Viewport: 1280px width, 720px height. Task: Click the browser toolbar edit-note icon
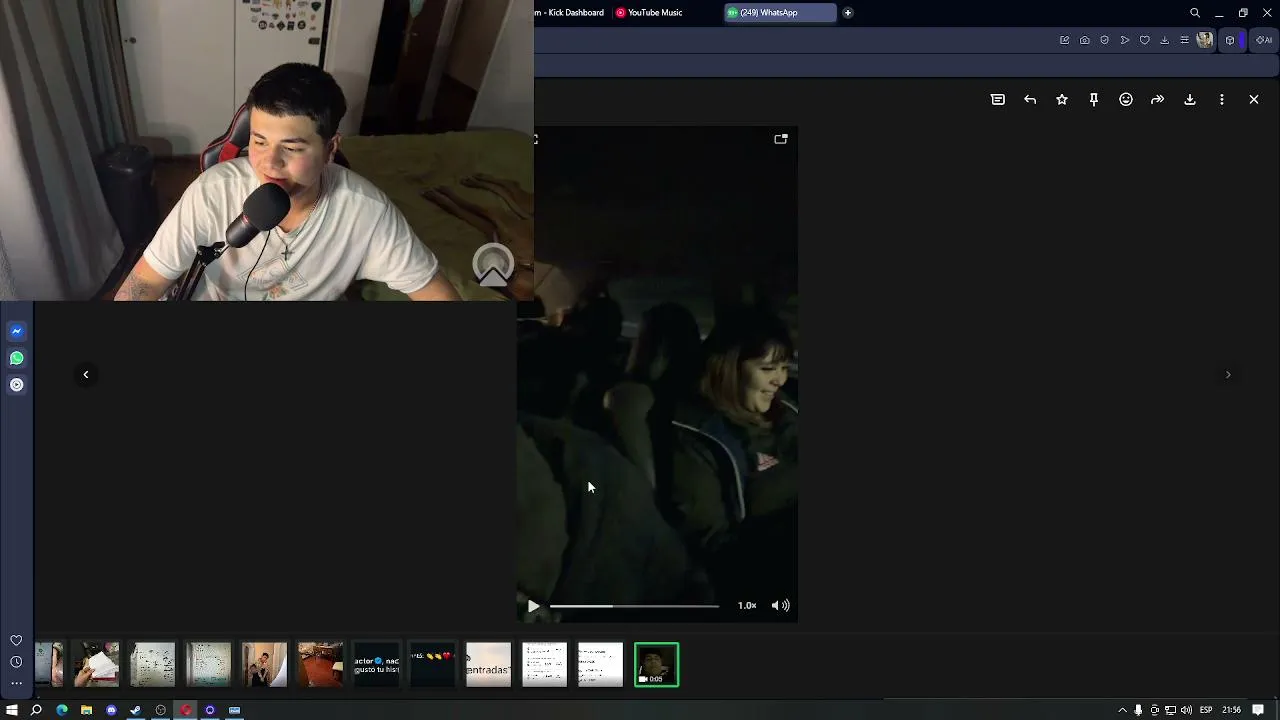pos(1065,40)
